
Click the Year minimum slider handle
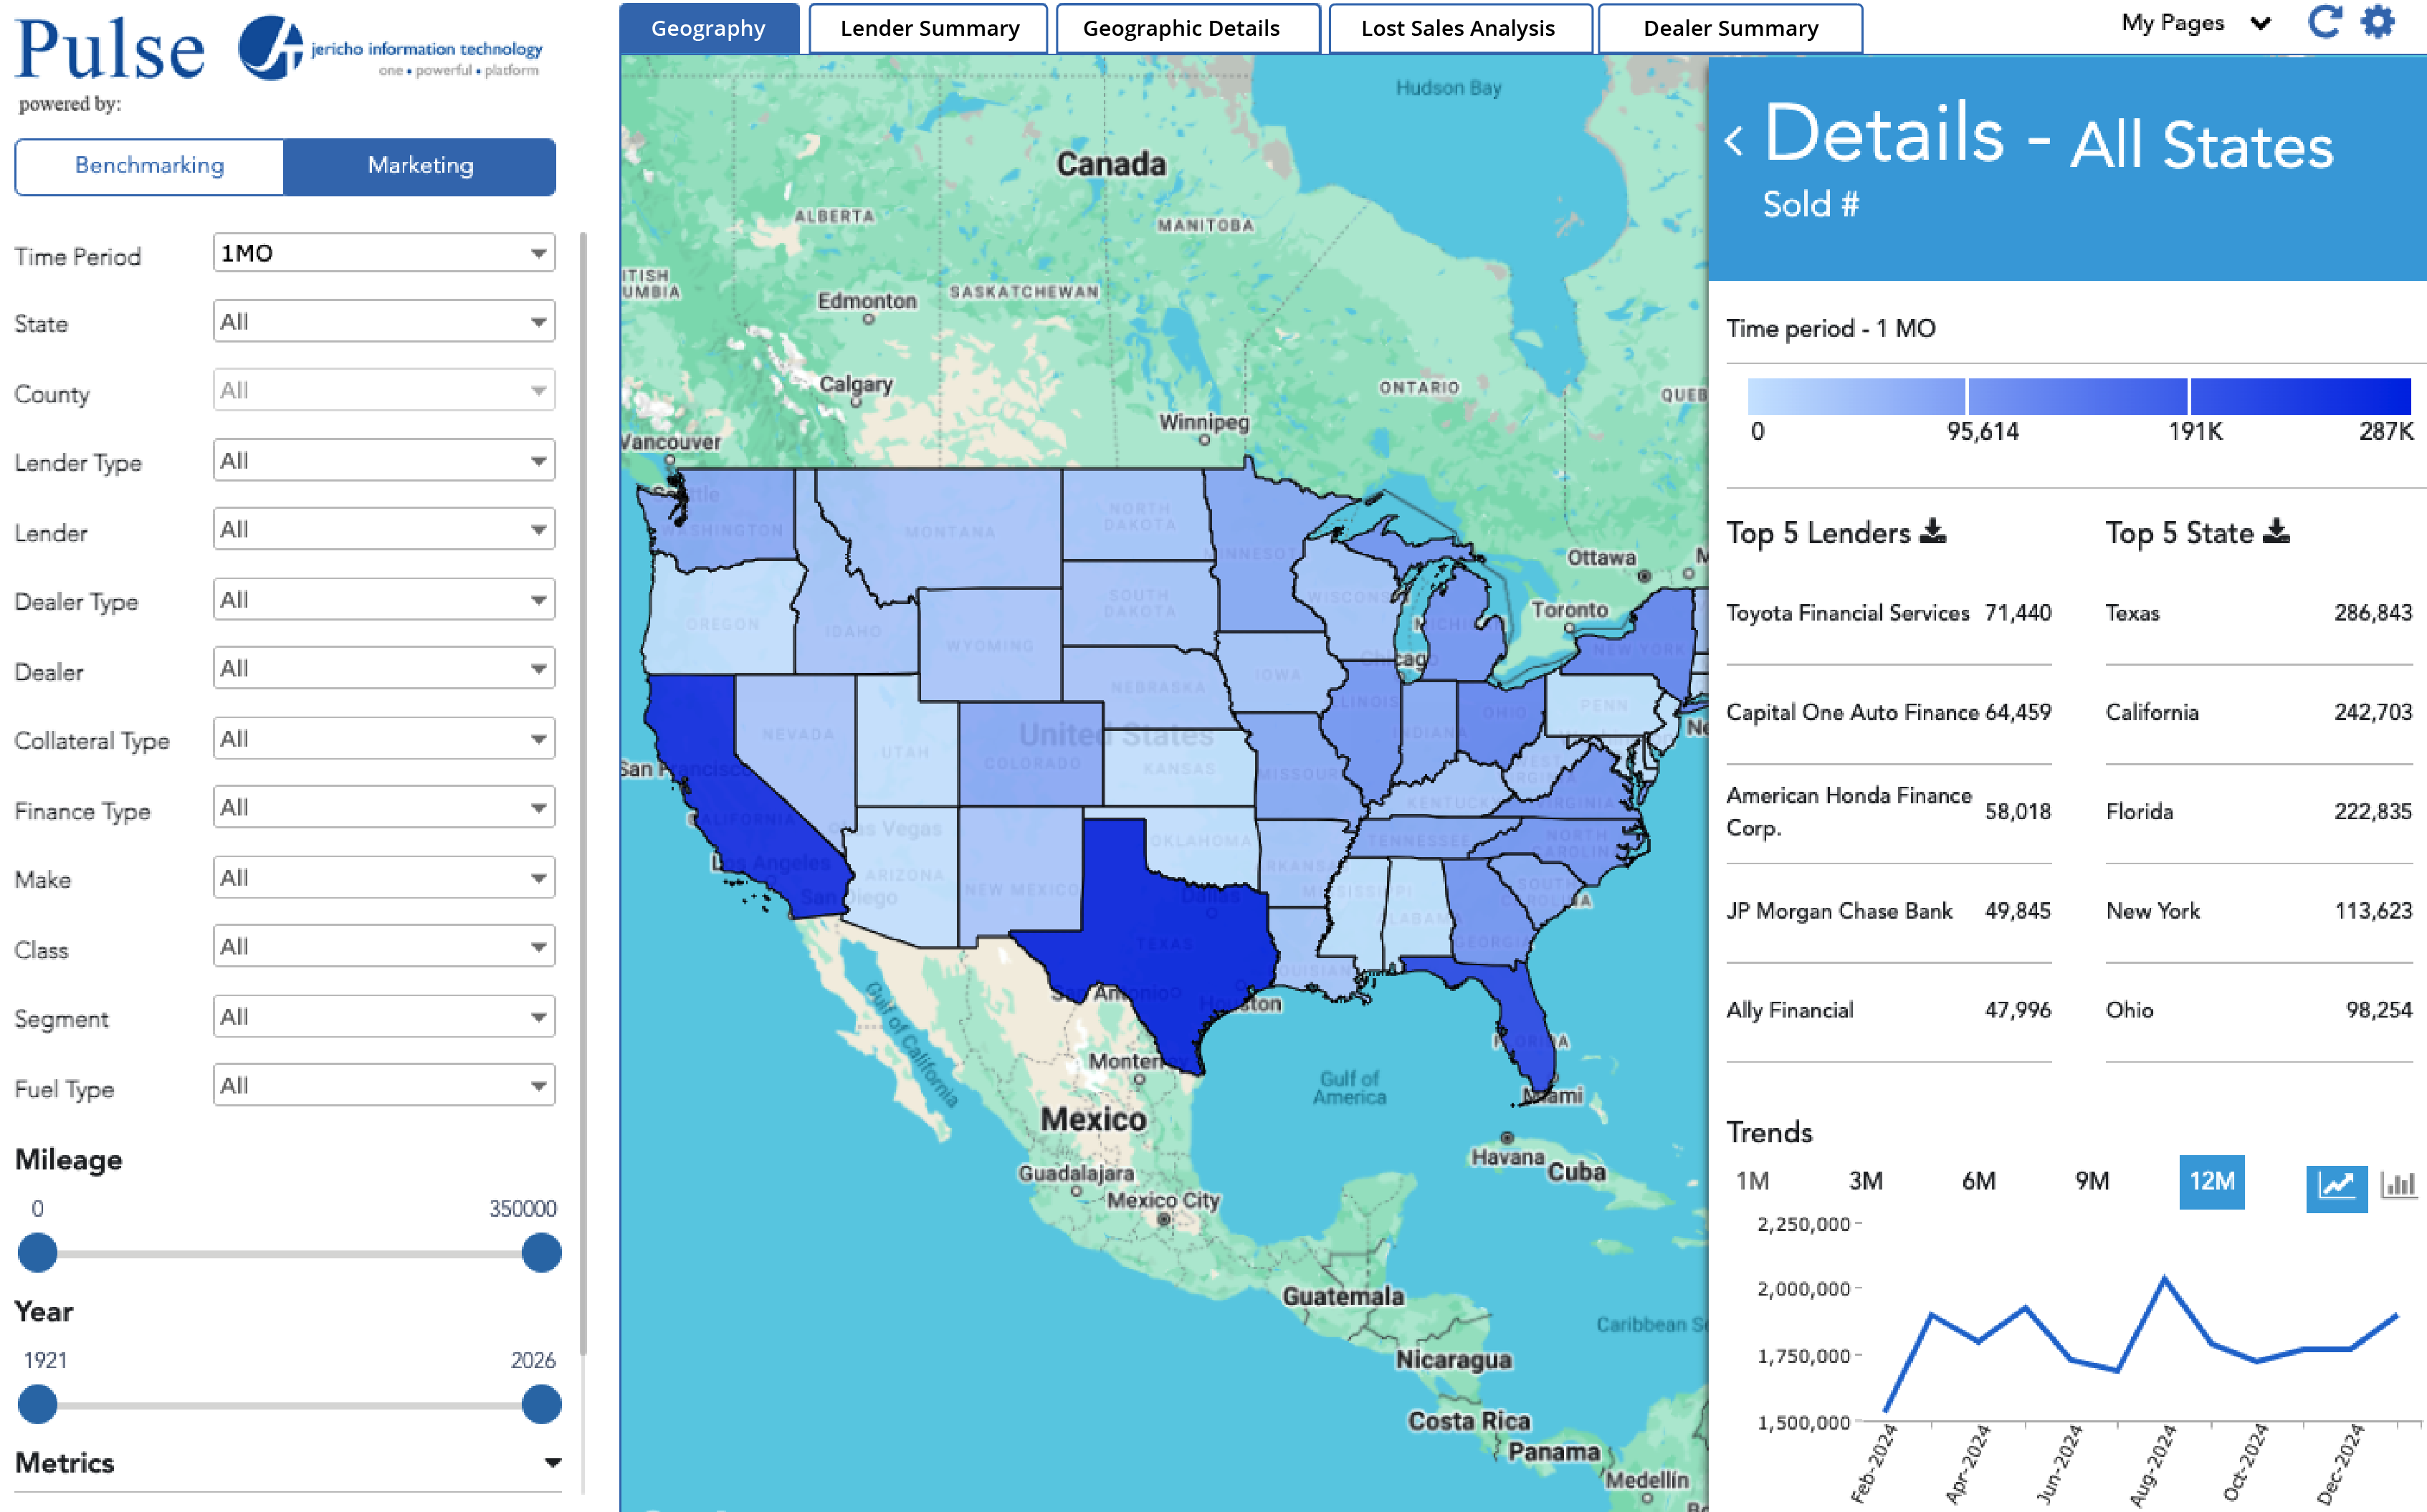(x=38, y=1404)
